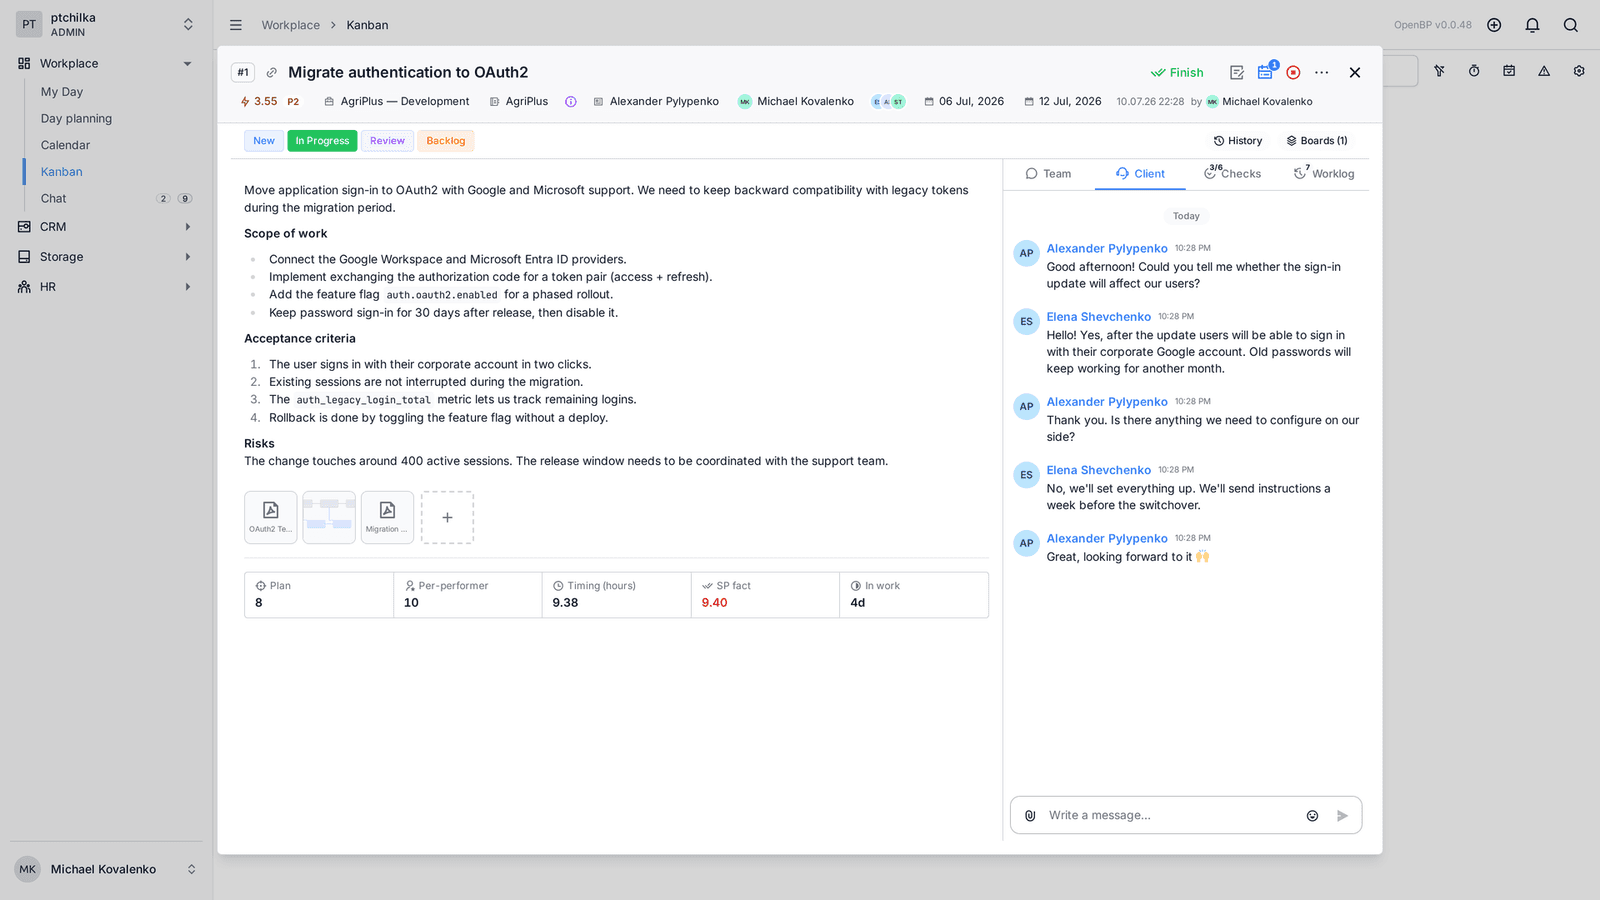Viewport: 1600px width, 900px height.
Task: Switch to the Team chat tab
Action: coord(1048,174)
